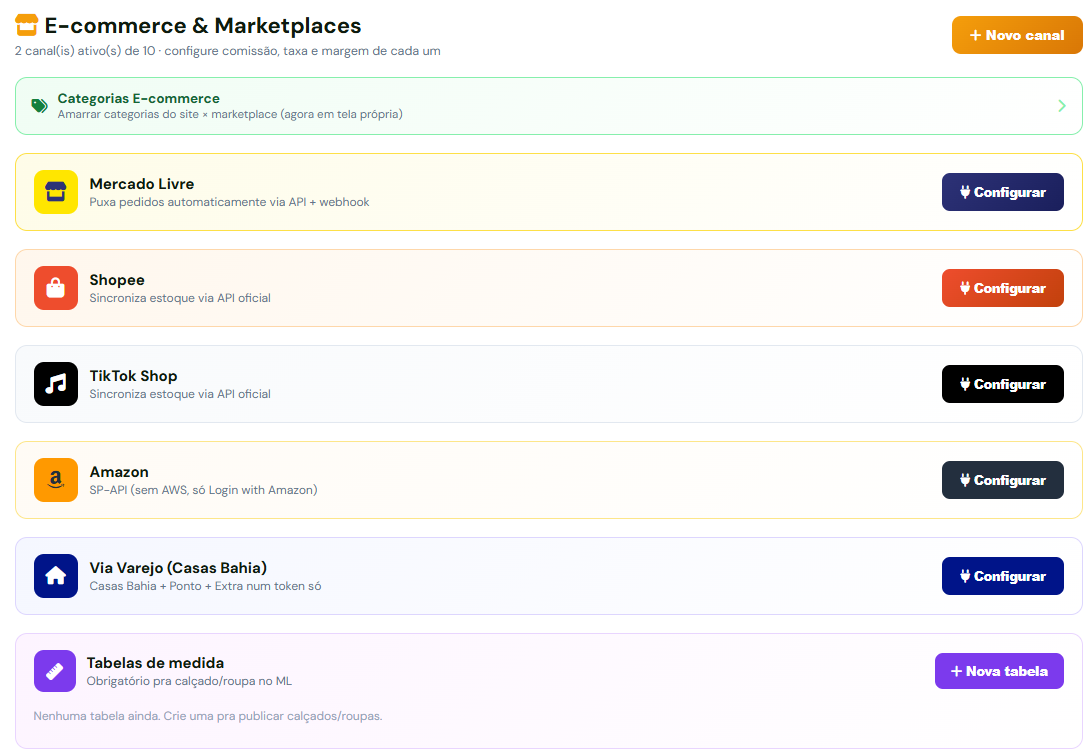Click 'Puxa pedidos automaticamente via API + webhook'
1086x753 pixels.
pos(229,202)
